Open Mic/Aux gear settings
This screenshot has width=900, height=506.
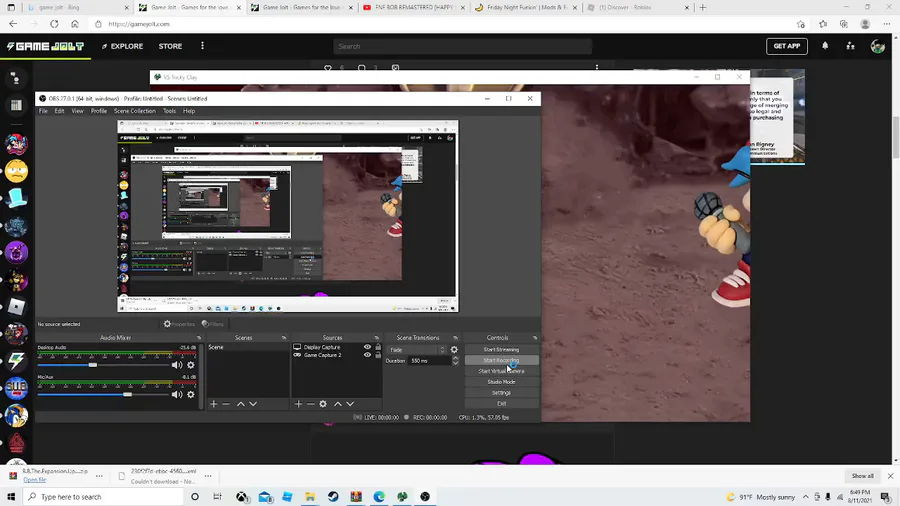coord(191,395)
